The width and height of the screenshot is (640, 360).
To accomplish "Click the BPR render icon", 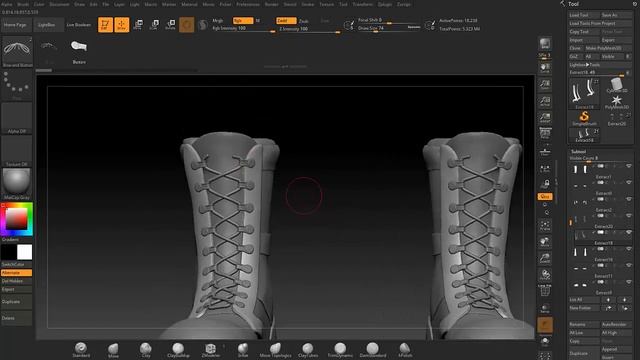I will pos(544,44).
